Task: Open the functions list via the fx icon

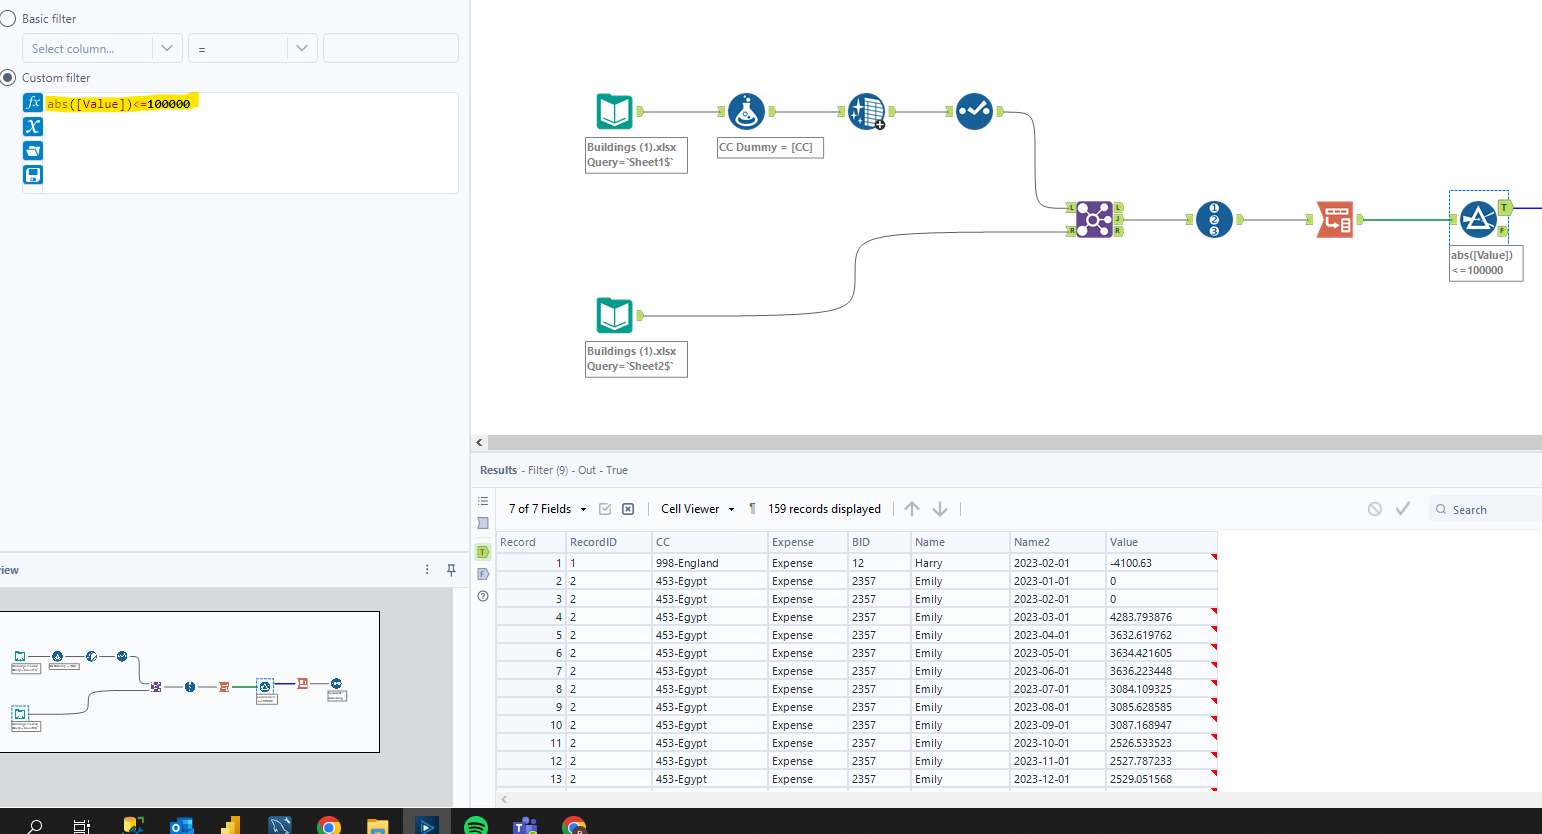Action: pyautogui.click(x=33, y=102)
